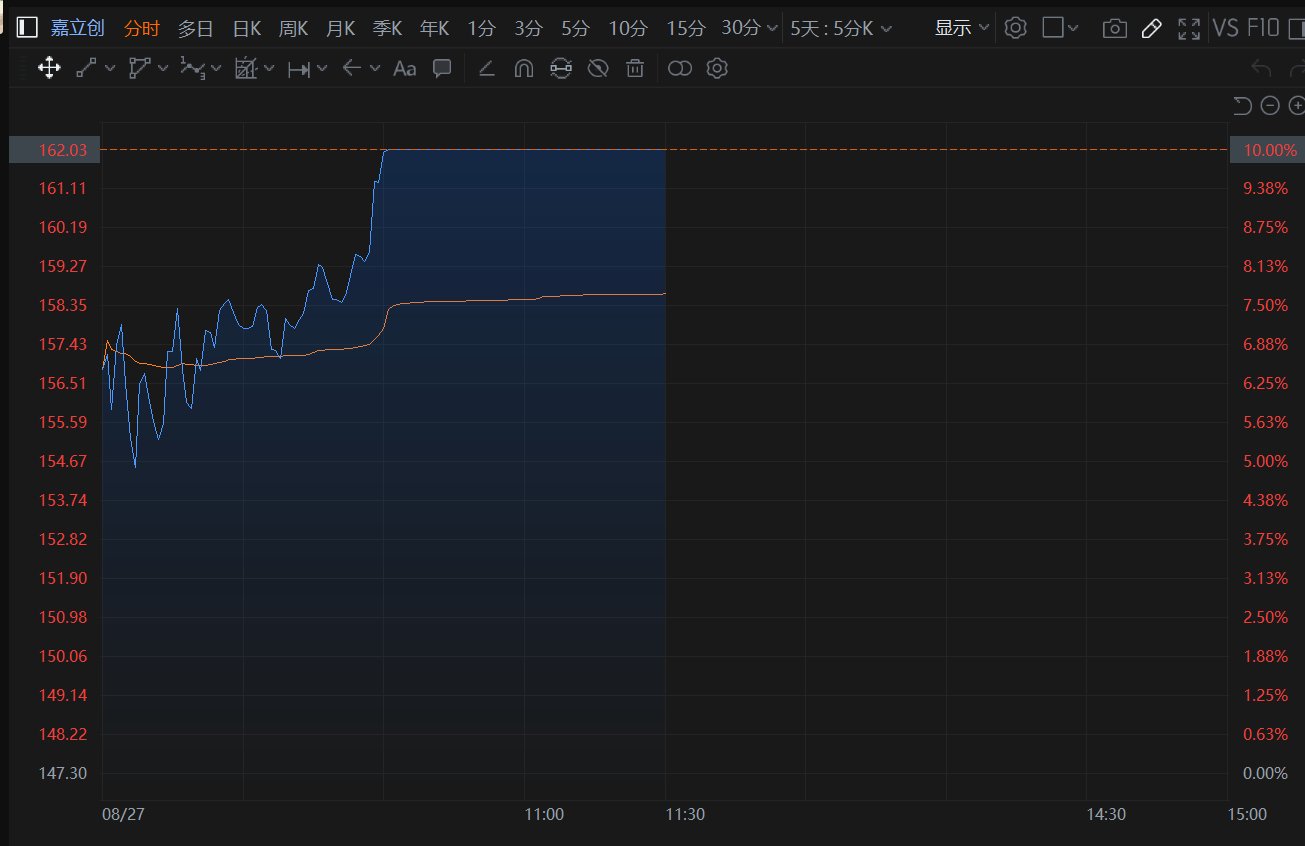Open the 年K yearly candlestick tab
The width and height of the screenshot is (1305, 846).
434,28
